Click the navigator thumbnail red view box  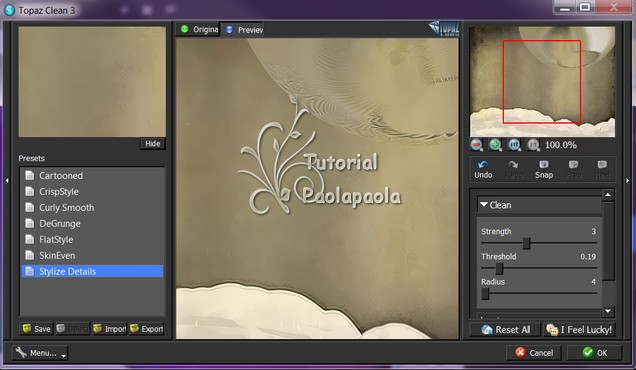pos(542,82)
